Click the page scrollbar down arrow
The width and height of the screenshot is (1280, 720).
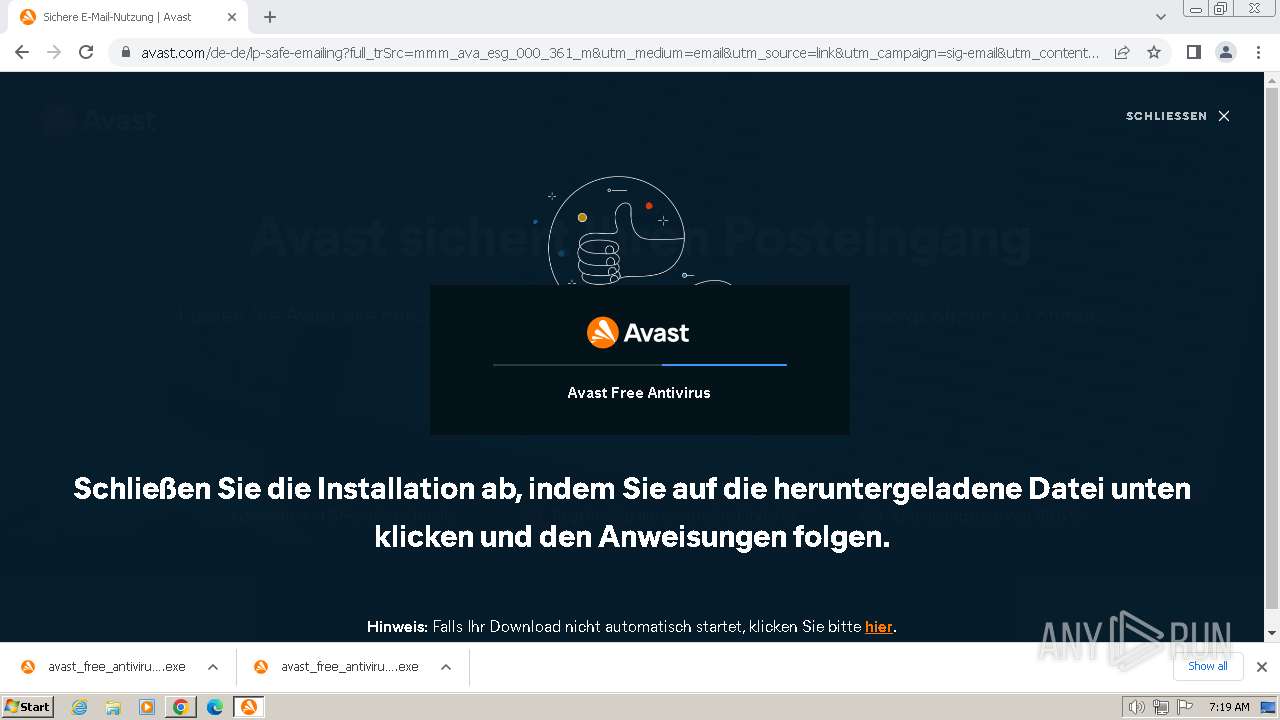1272,633
